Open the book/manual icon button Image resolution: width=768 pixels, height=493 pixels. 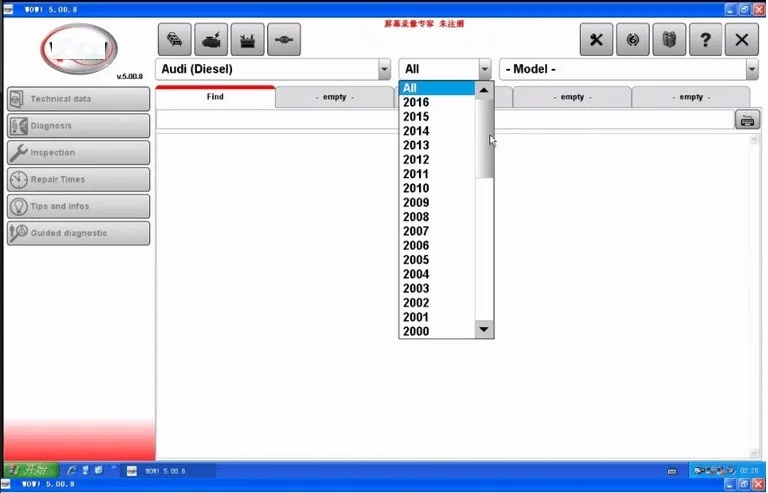(x=669, y=39)
